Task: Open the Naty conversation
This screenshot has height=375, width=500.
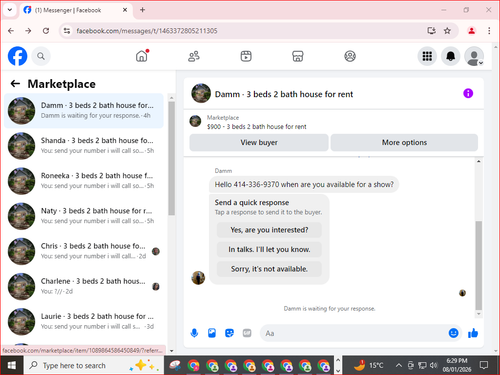Action: coord(84,216)
